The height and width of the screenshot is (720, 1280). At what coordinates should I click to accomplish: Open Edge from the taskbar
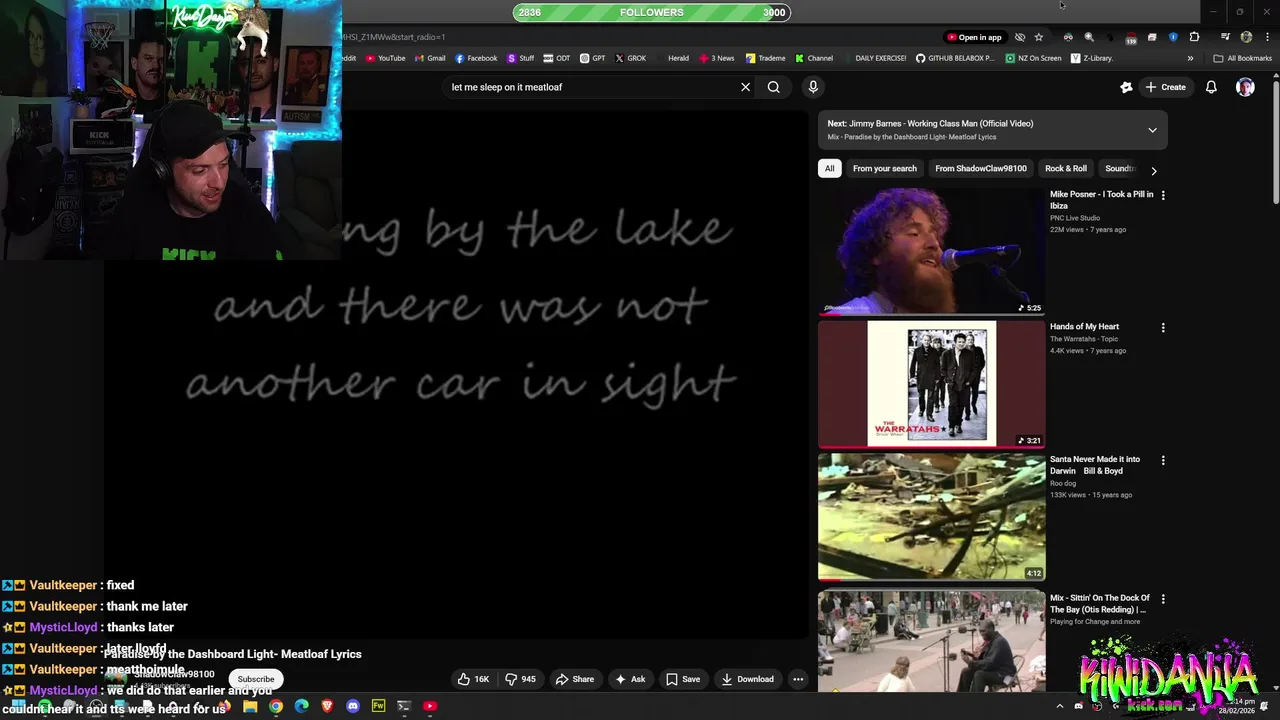(301, 706)
